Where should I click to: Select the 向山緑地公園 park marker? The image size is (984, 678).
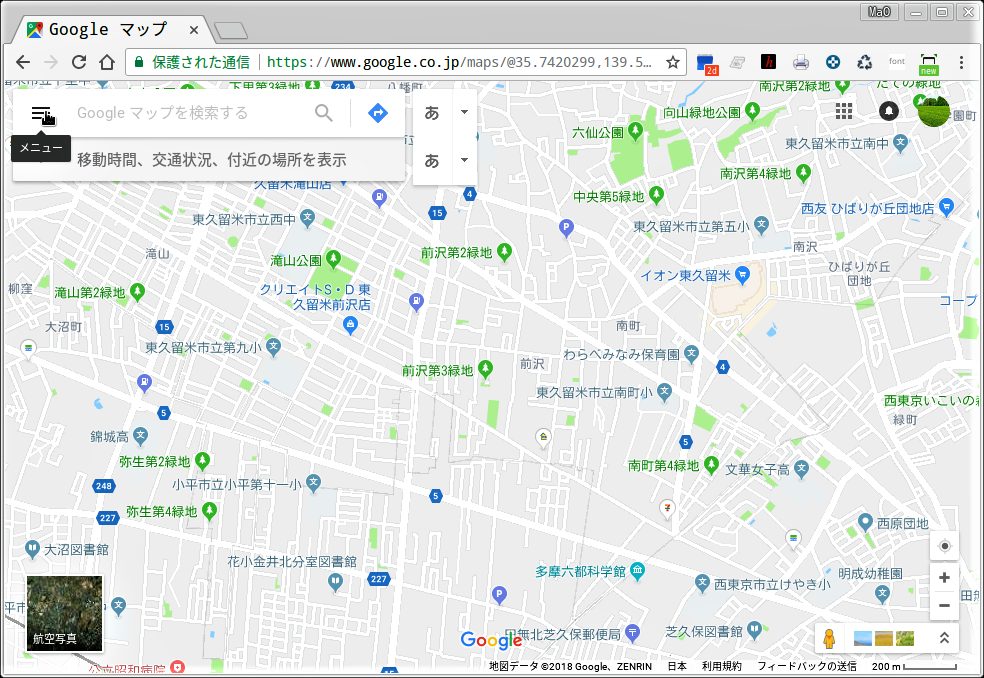point(752,111)
